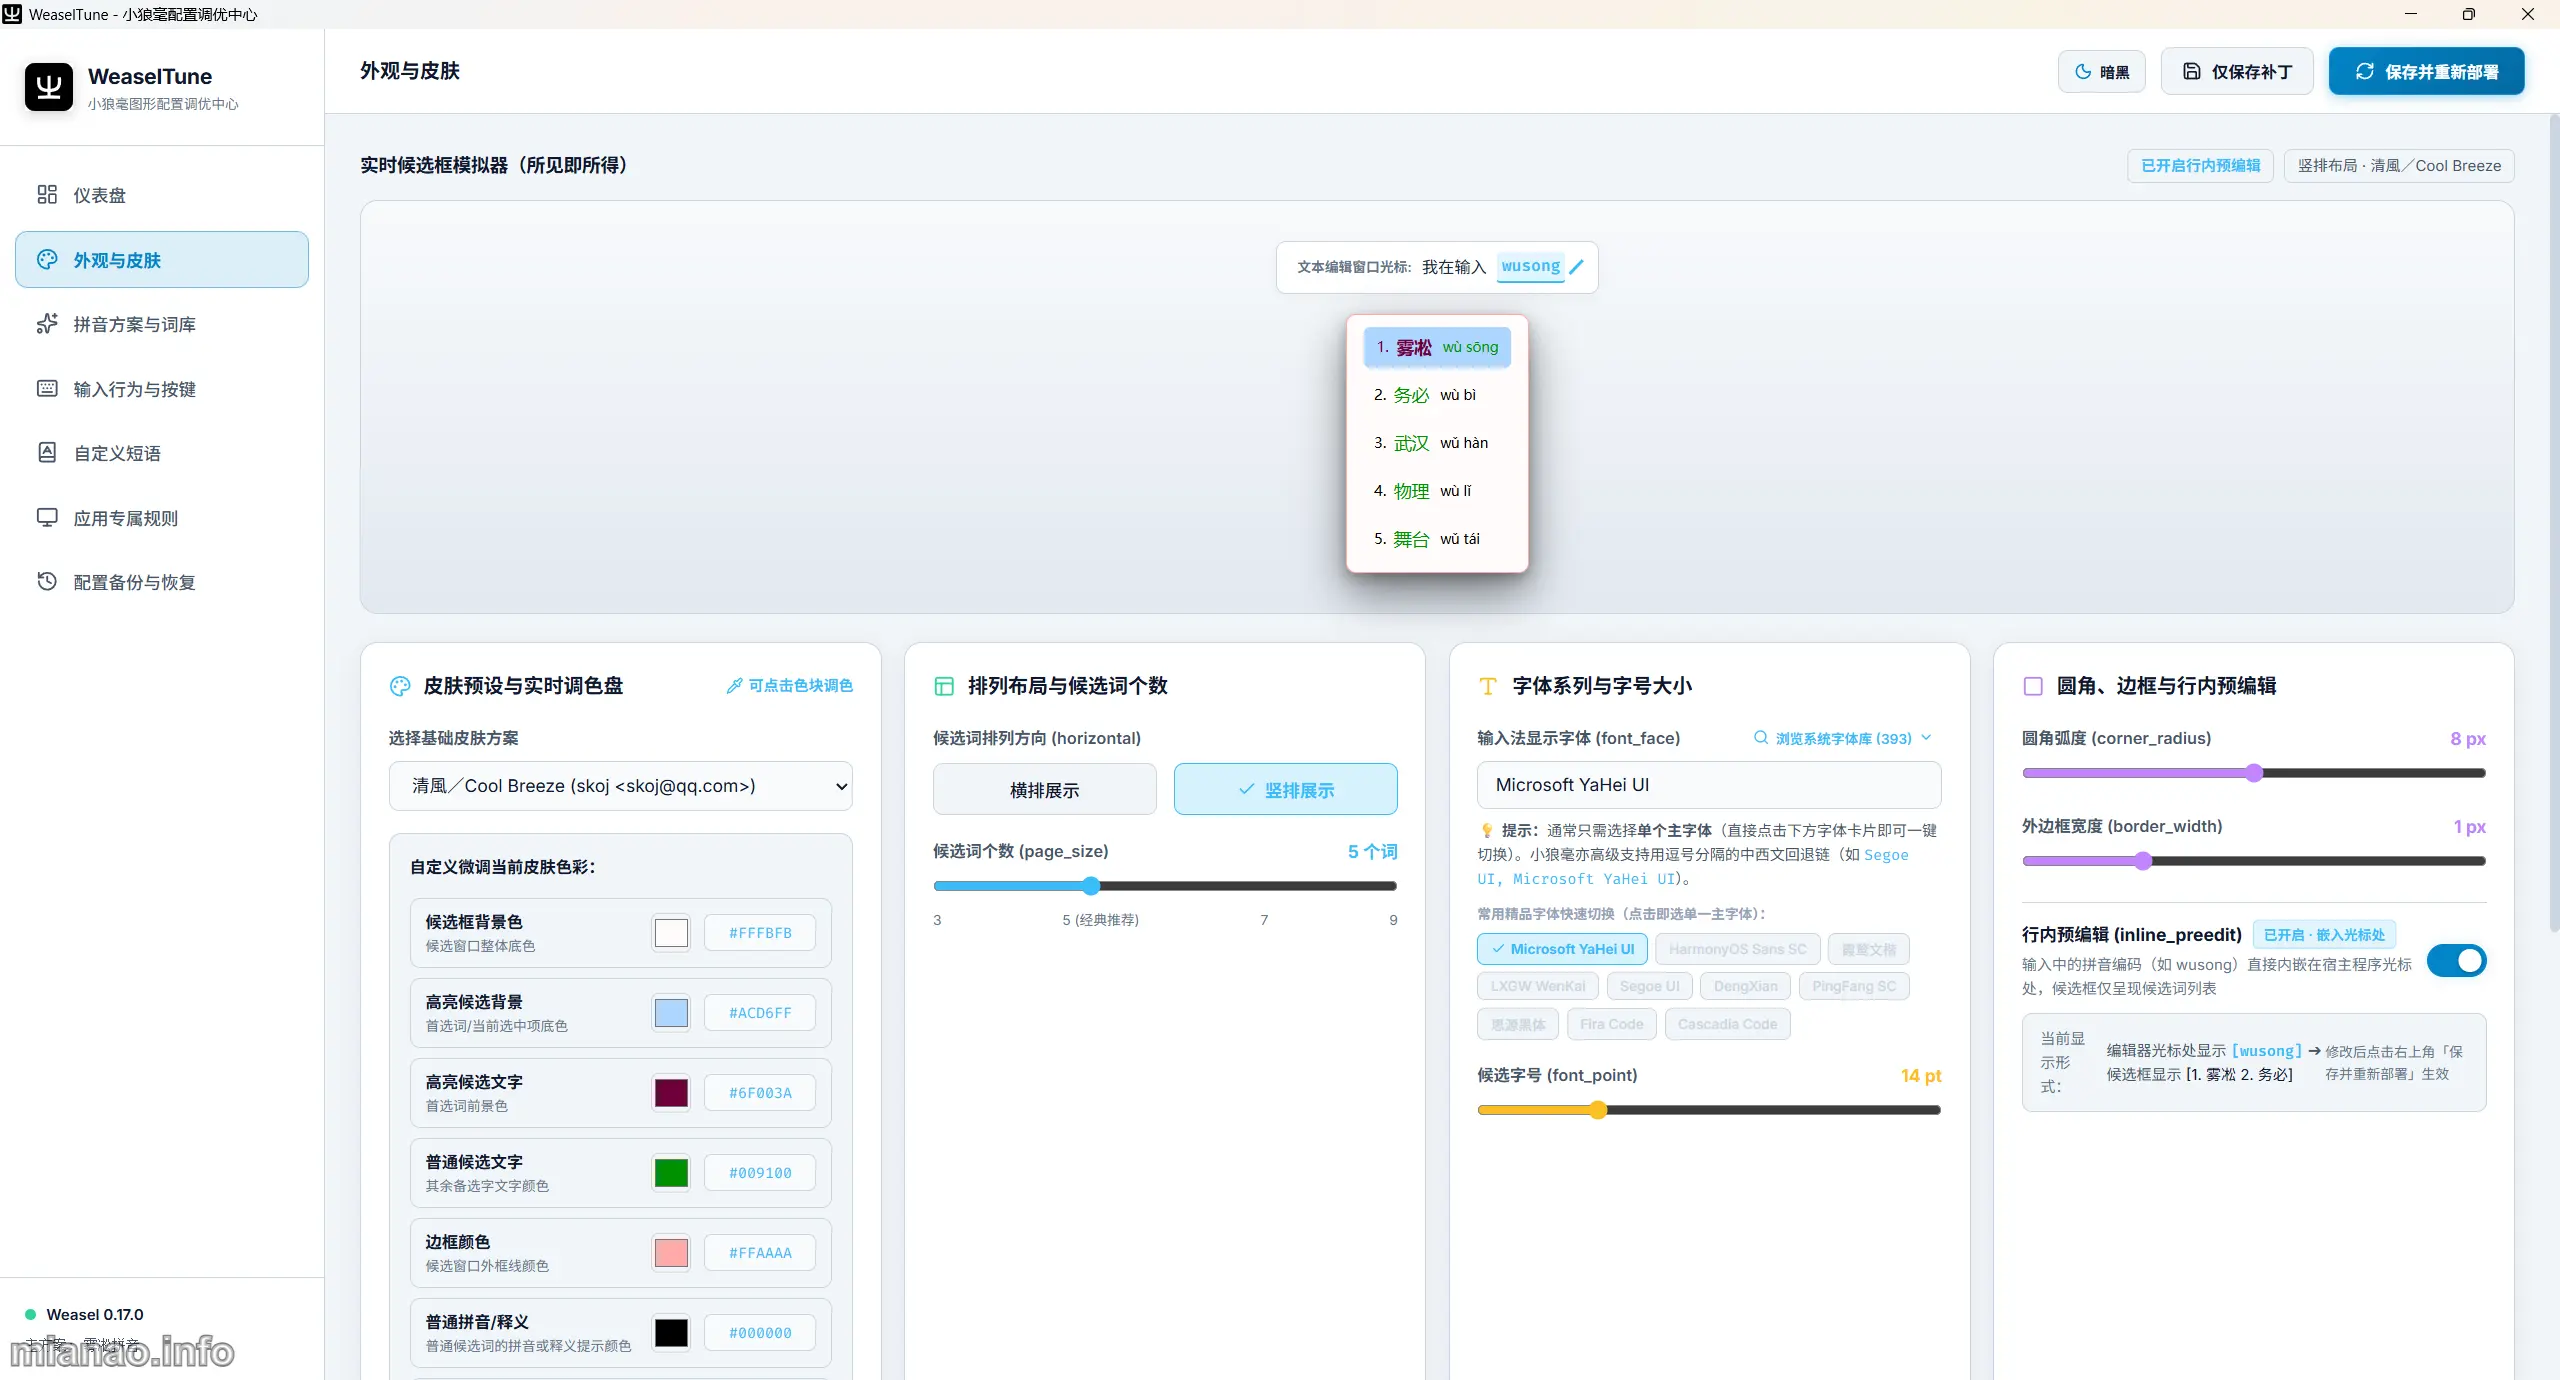
Task: Click the 外边框宽度 border_width slider
Action: [x=2254, y=861]
